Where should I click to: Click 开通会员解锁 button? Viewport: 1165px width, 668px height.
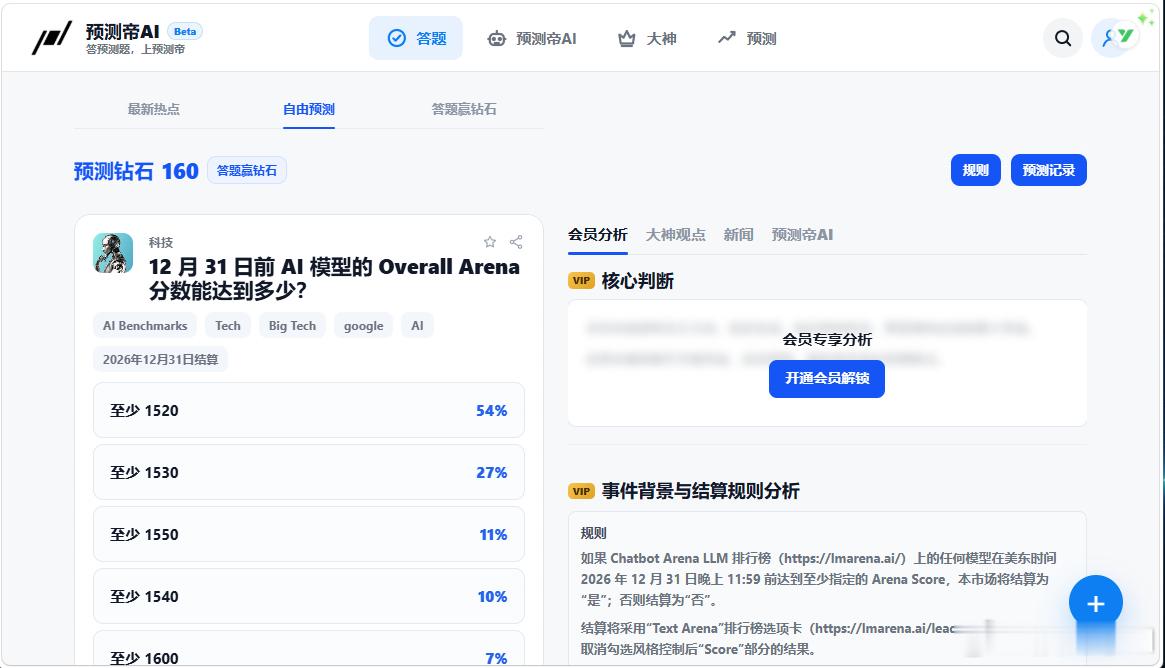pyautogui.click(x=827, y=378)
